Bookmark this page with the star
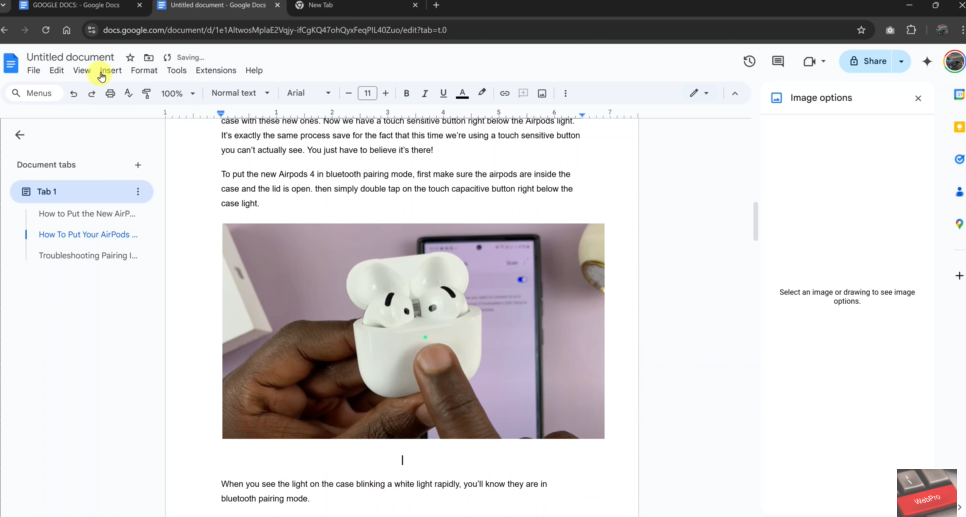 click(861, 30)
